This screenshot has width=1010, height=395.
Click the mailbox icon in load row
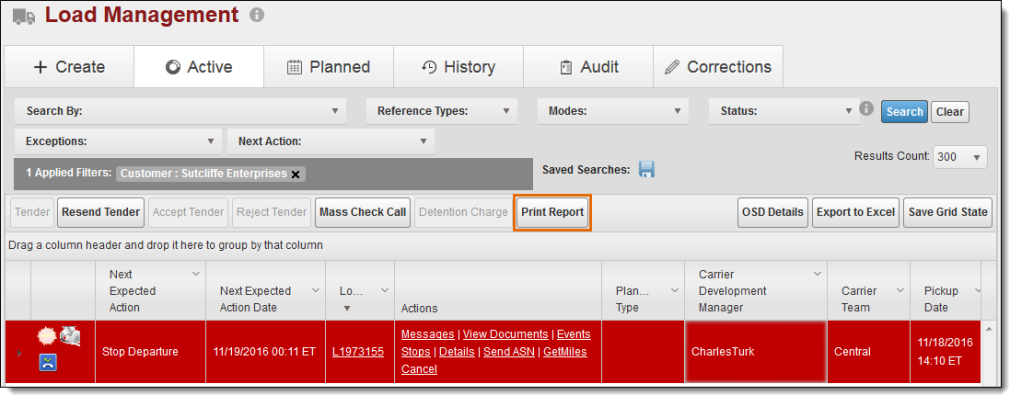click(x=70, y=336)
